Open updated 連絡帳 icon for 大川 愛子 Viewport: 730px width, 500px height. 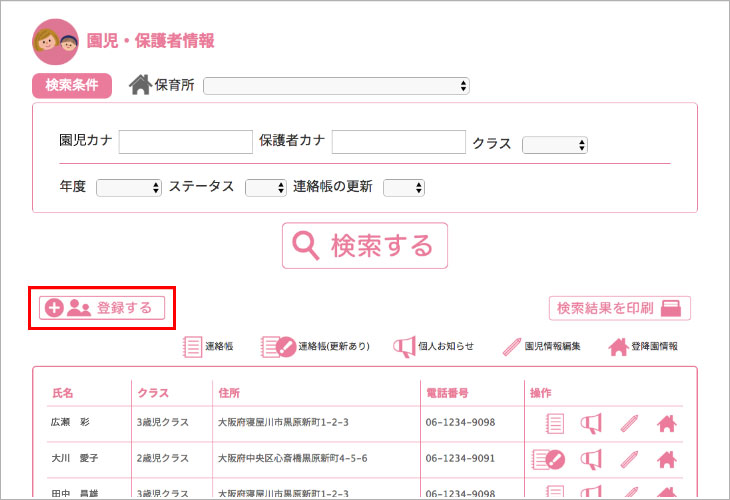click(548, 459)
